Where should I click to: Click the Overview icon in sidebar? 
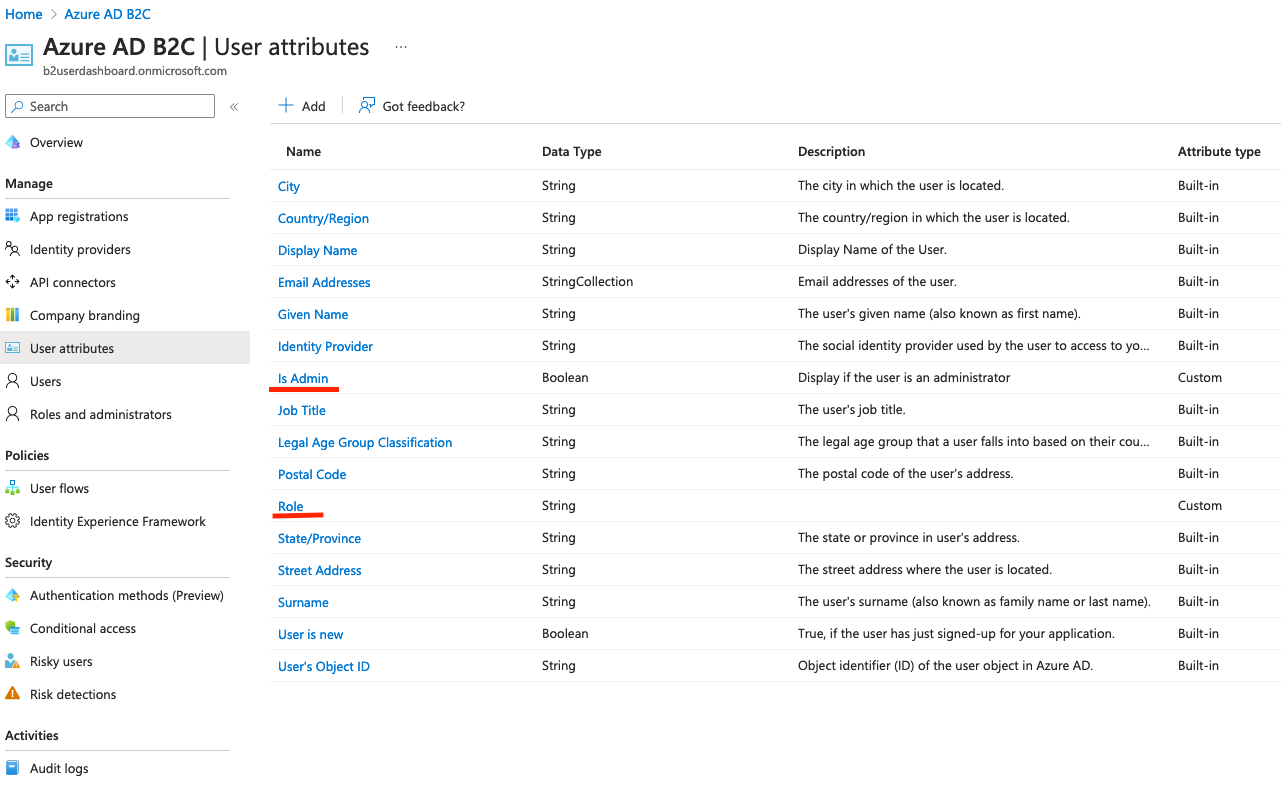(x=13, y=142)
